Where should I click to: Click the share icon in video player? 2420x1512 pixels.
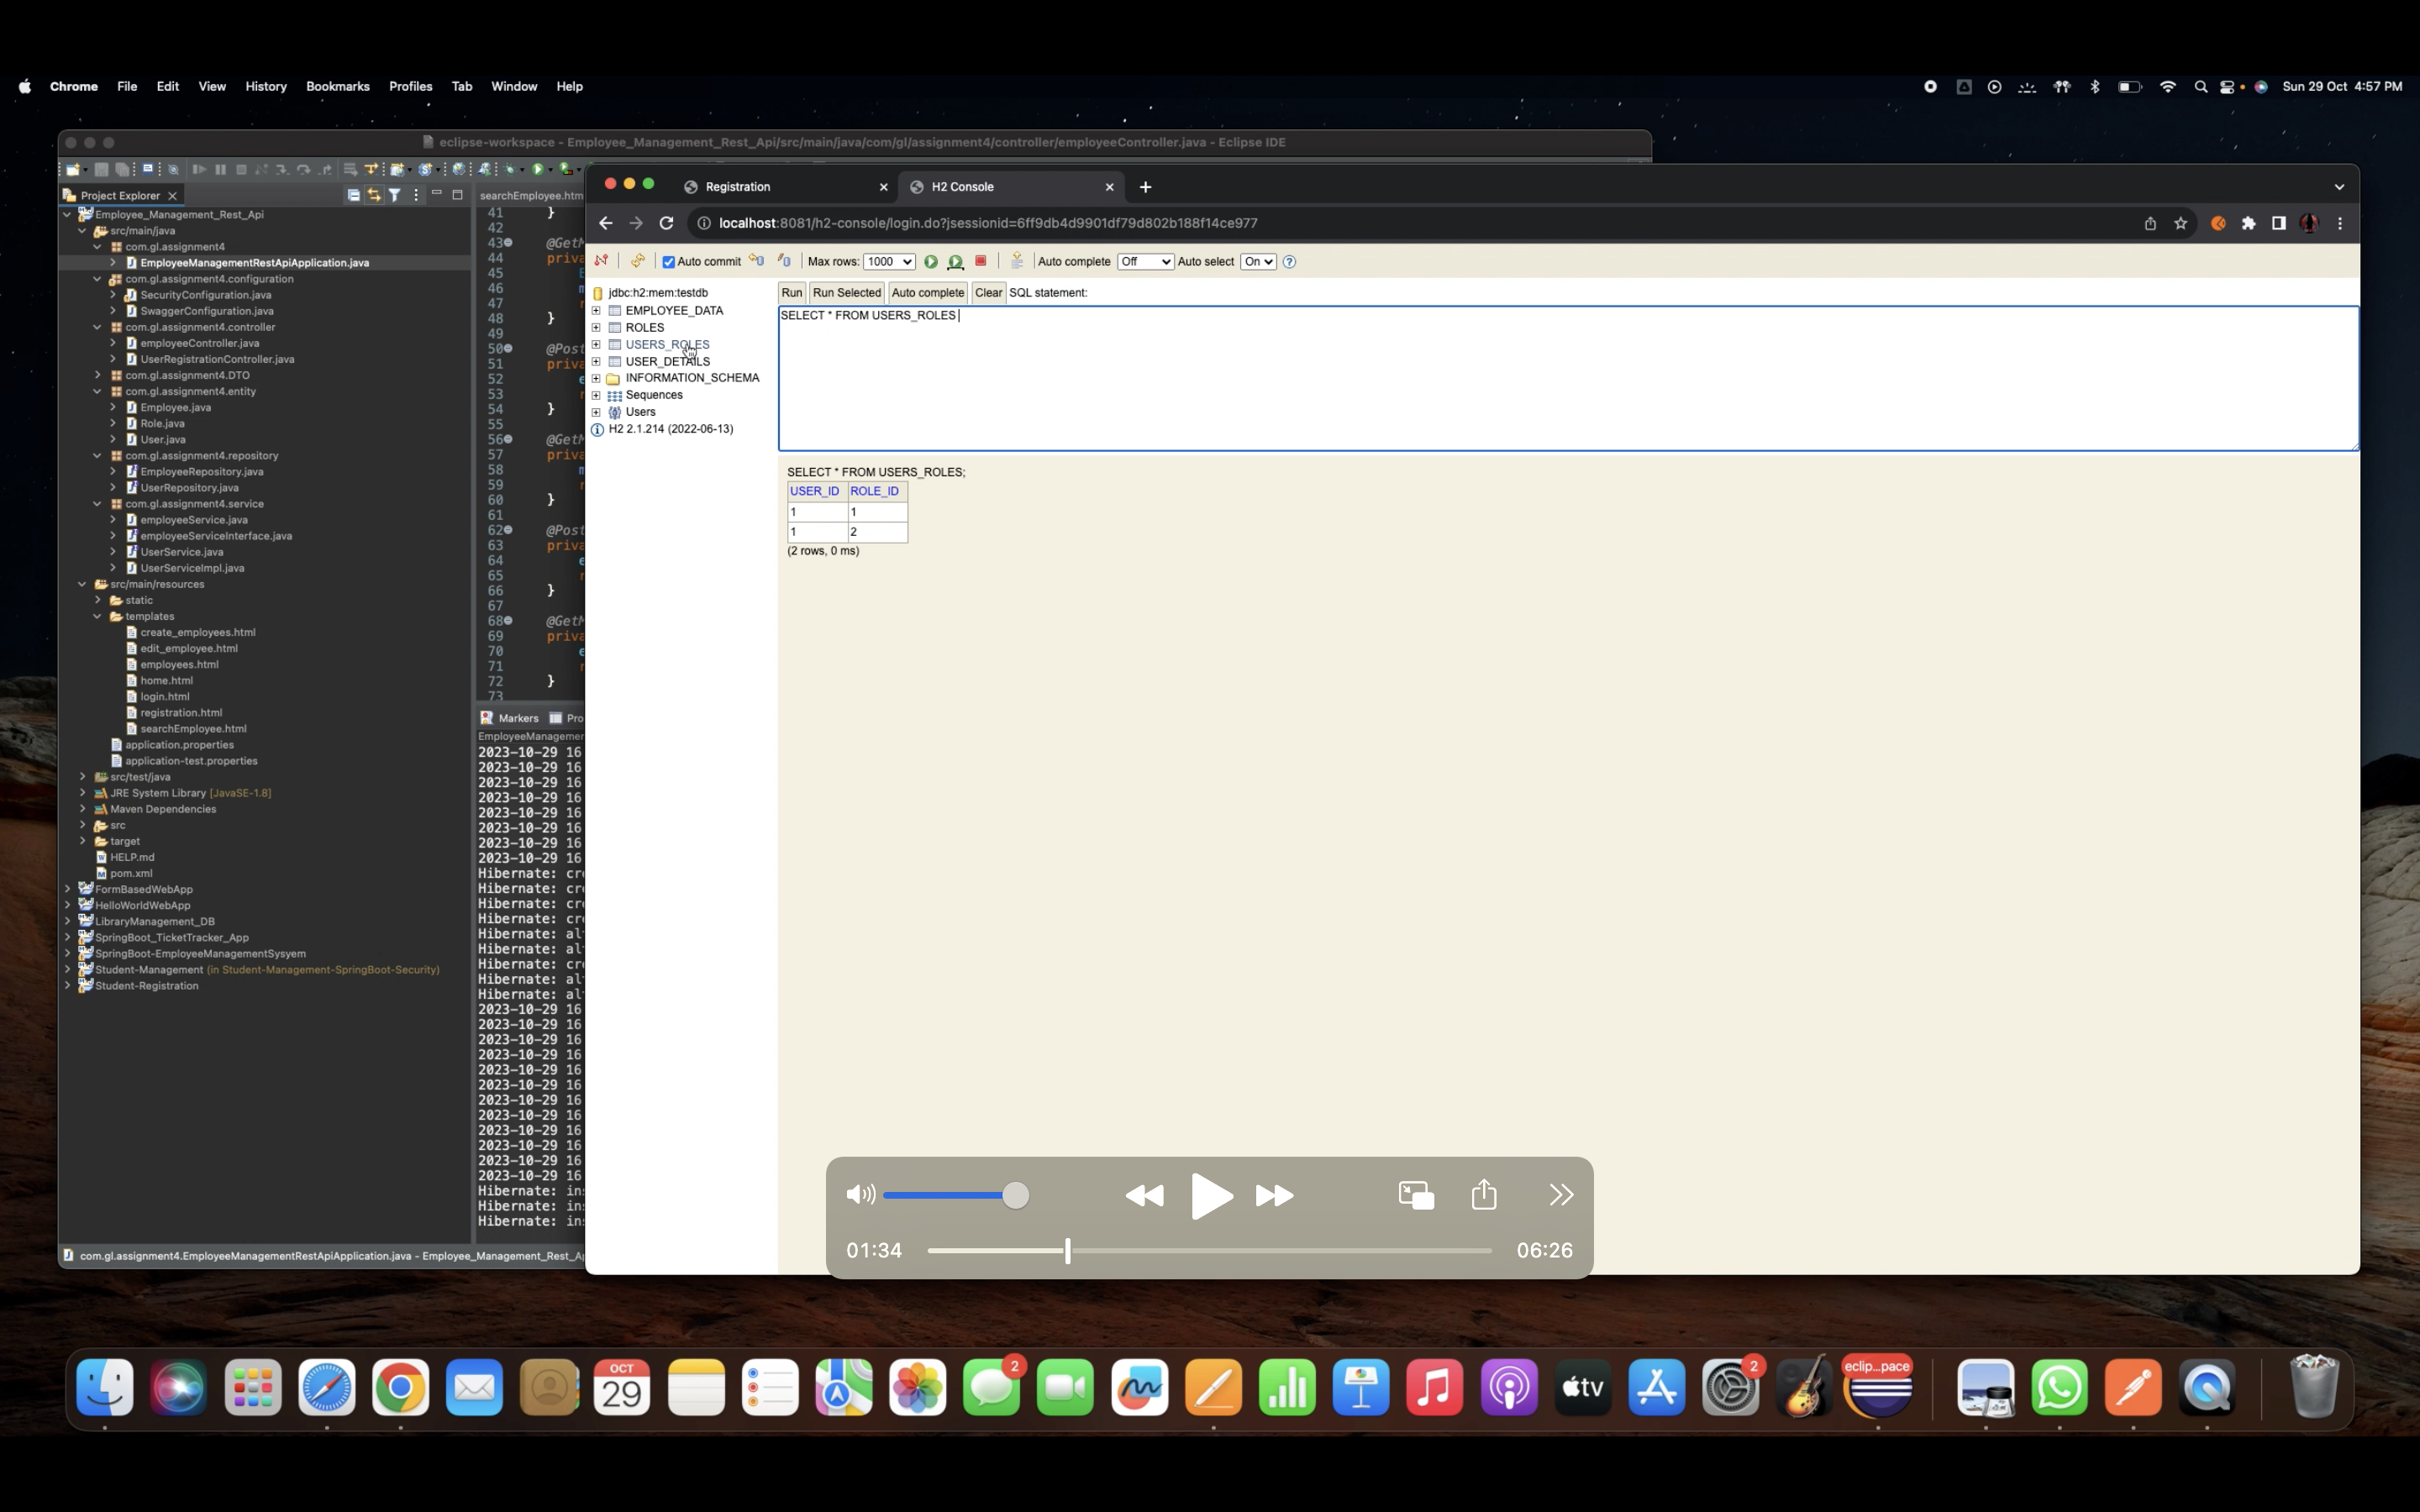pyautogui.click(x=1484, y=1194)
